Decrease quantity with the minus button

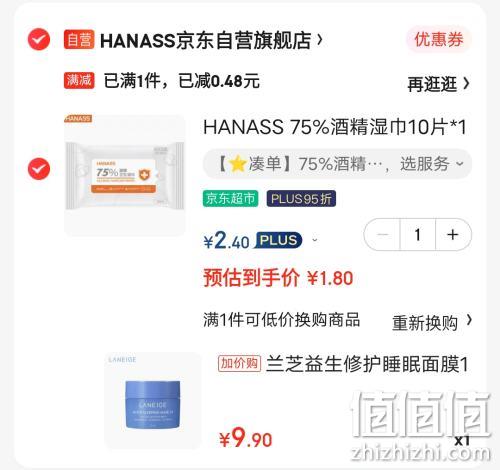pyautogui.click(x=382, y=235)
